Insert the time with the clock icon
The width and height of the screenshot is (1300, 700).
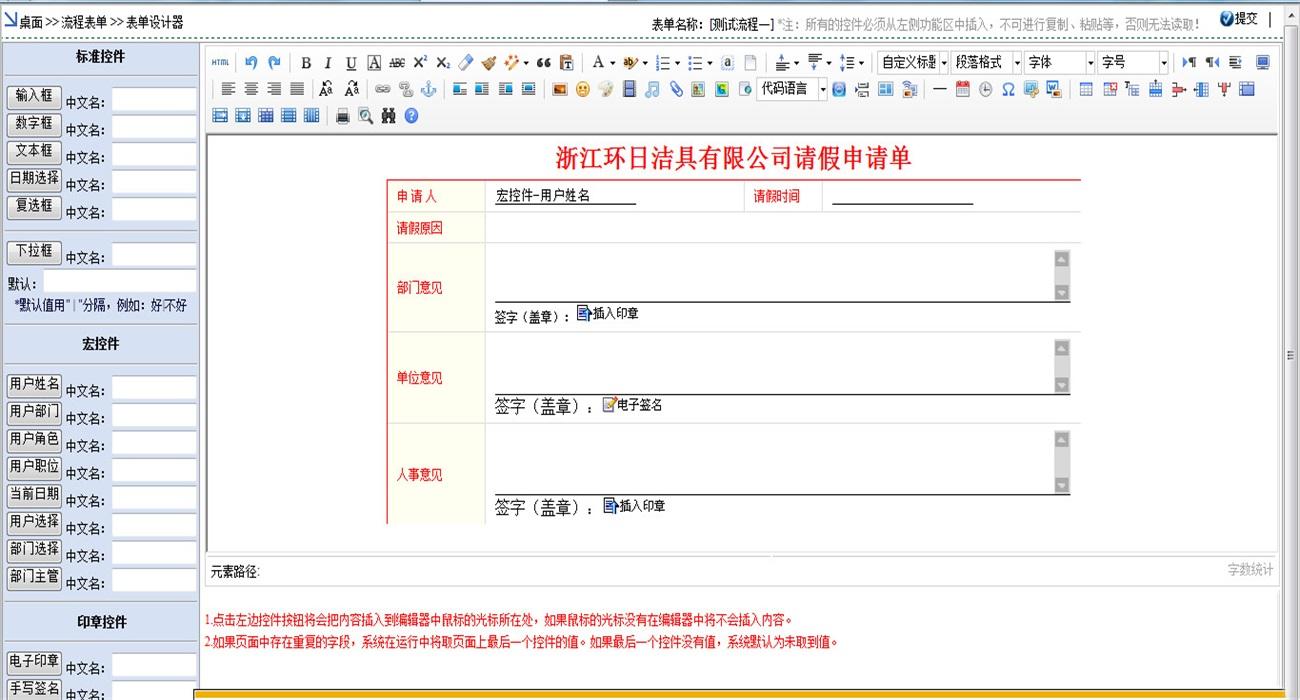985,89
